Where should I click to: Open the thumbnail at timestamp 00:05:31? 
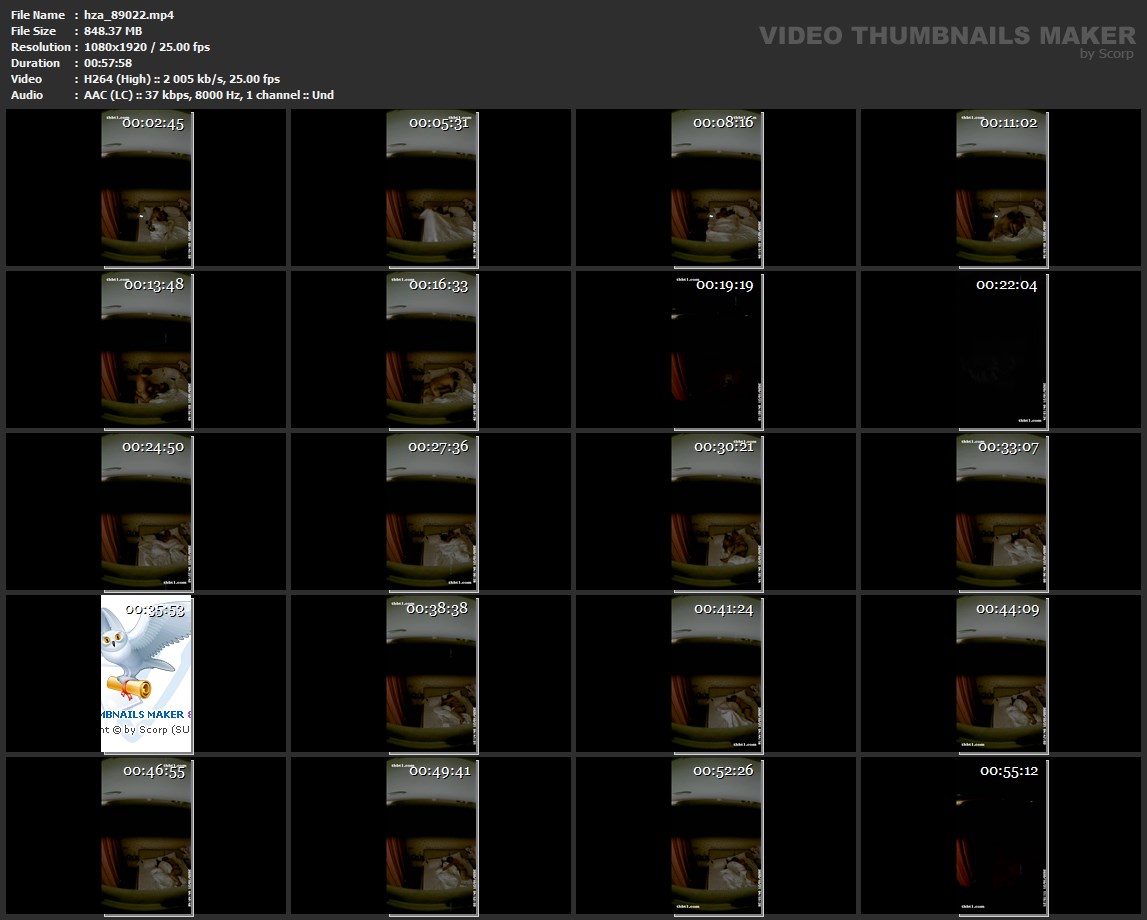pyautogui.click(x=432, y=188)
